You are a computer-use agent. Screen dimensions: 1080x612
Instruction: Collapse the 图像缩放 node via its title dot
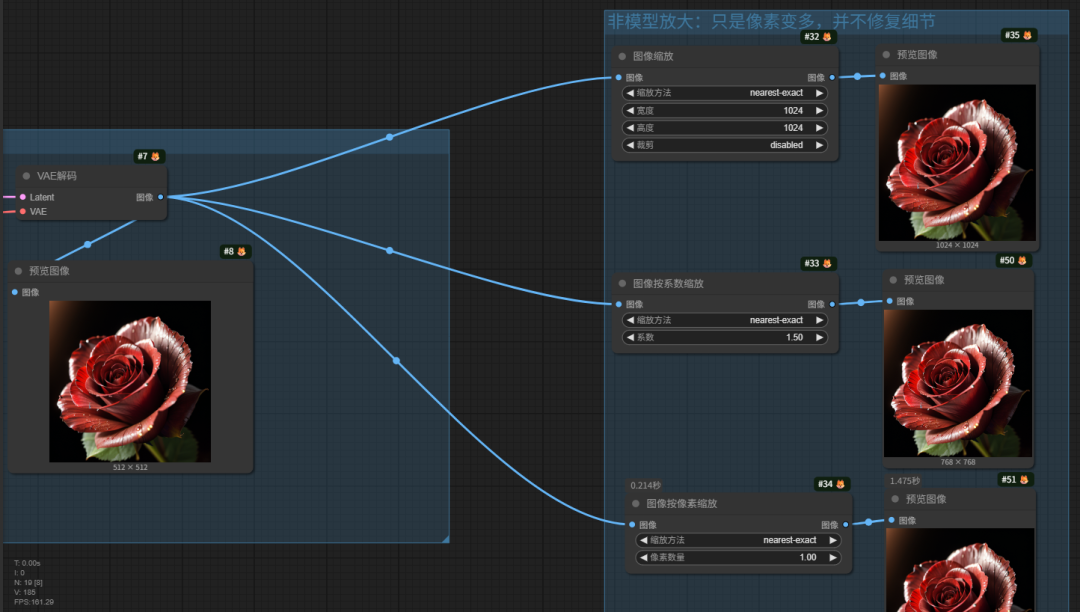click(x=623, y=56)
